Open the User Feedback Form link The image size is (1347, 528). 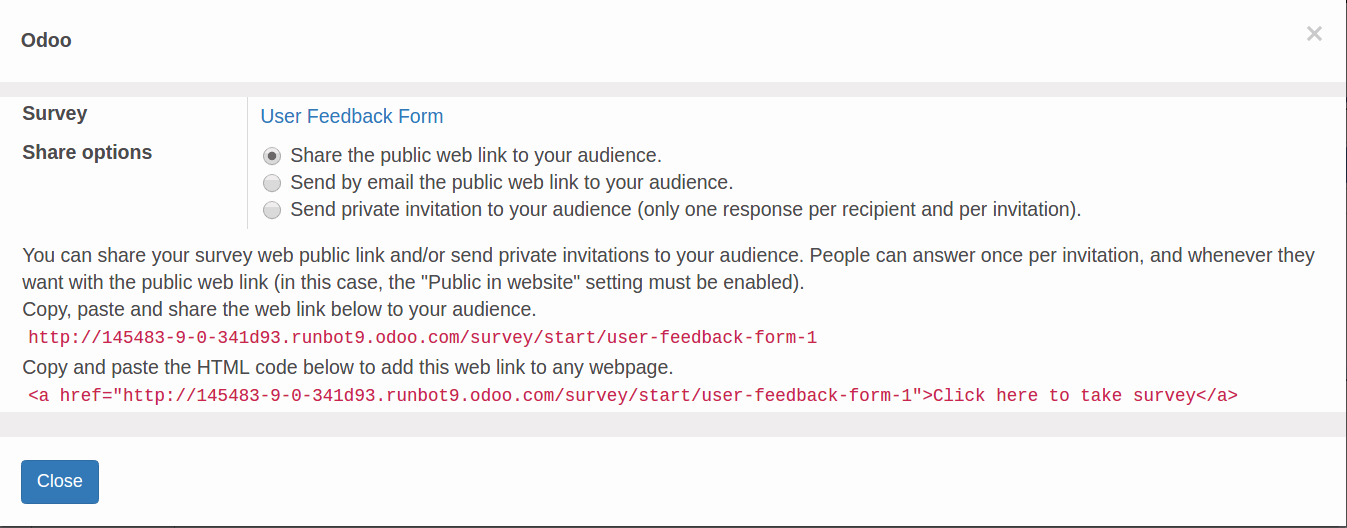point(352,116)
